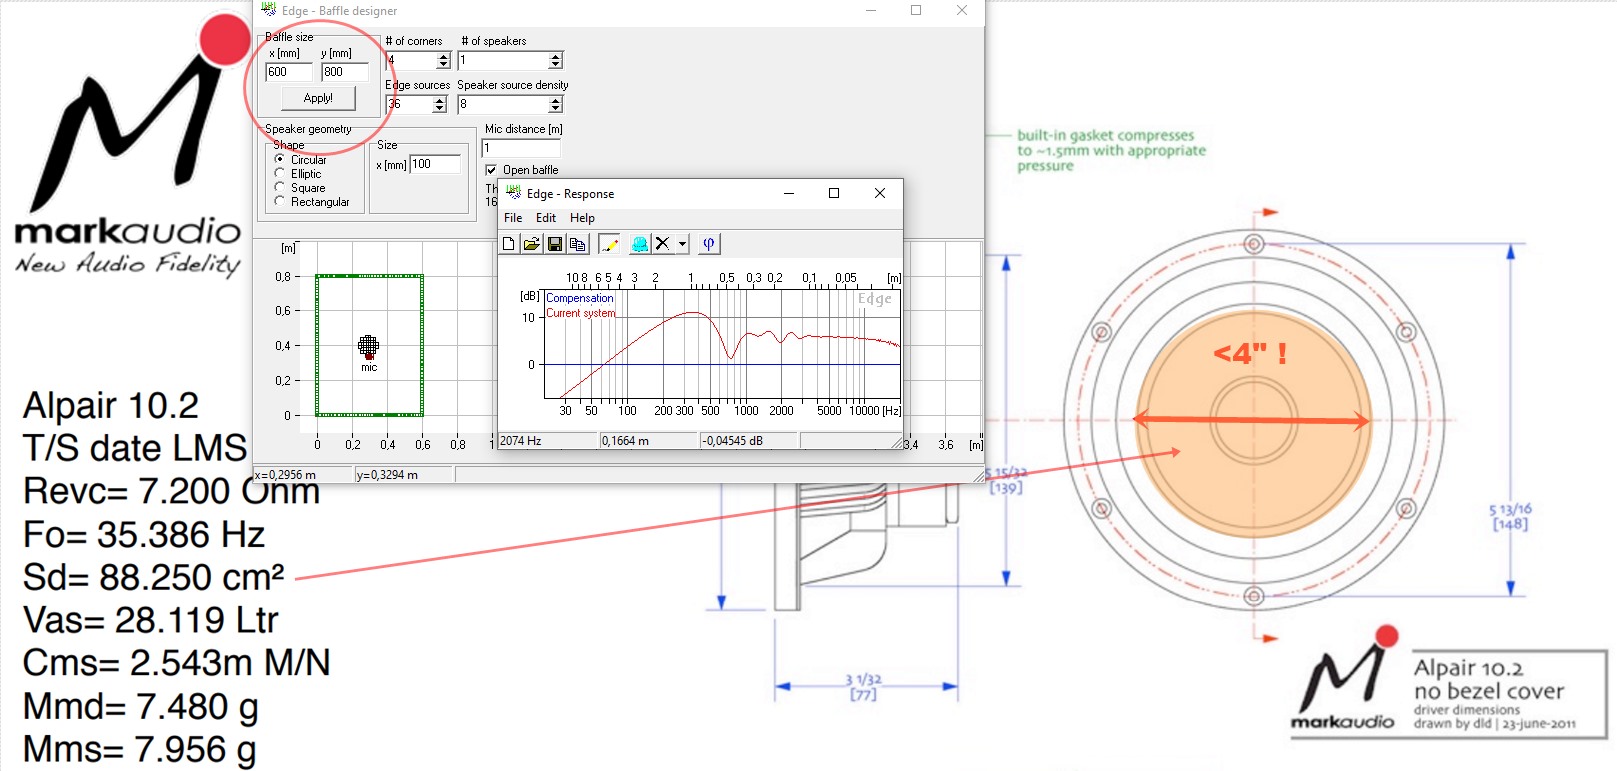Click the -0,04545 dB status bar readout
Screen dimensions: 1617x771
tap(748, 441)
